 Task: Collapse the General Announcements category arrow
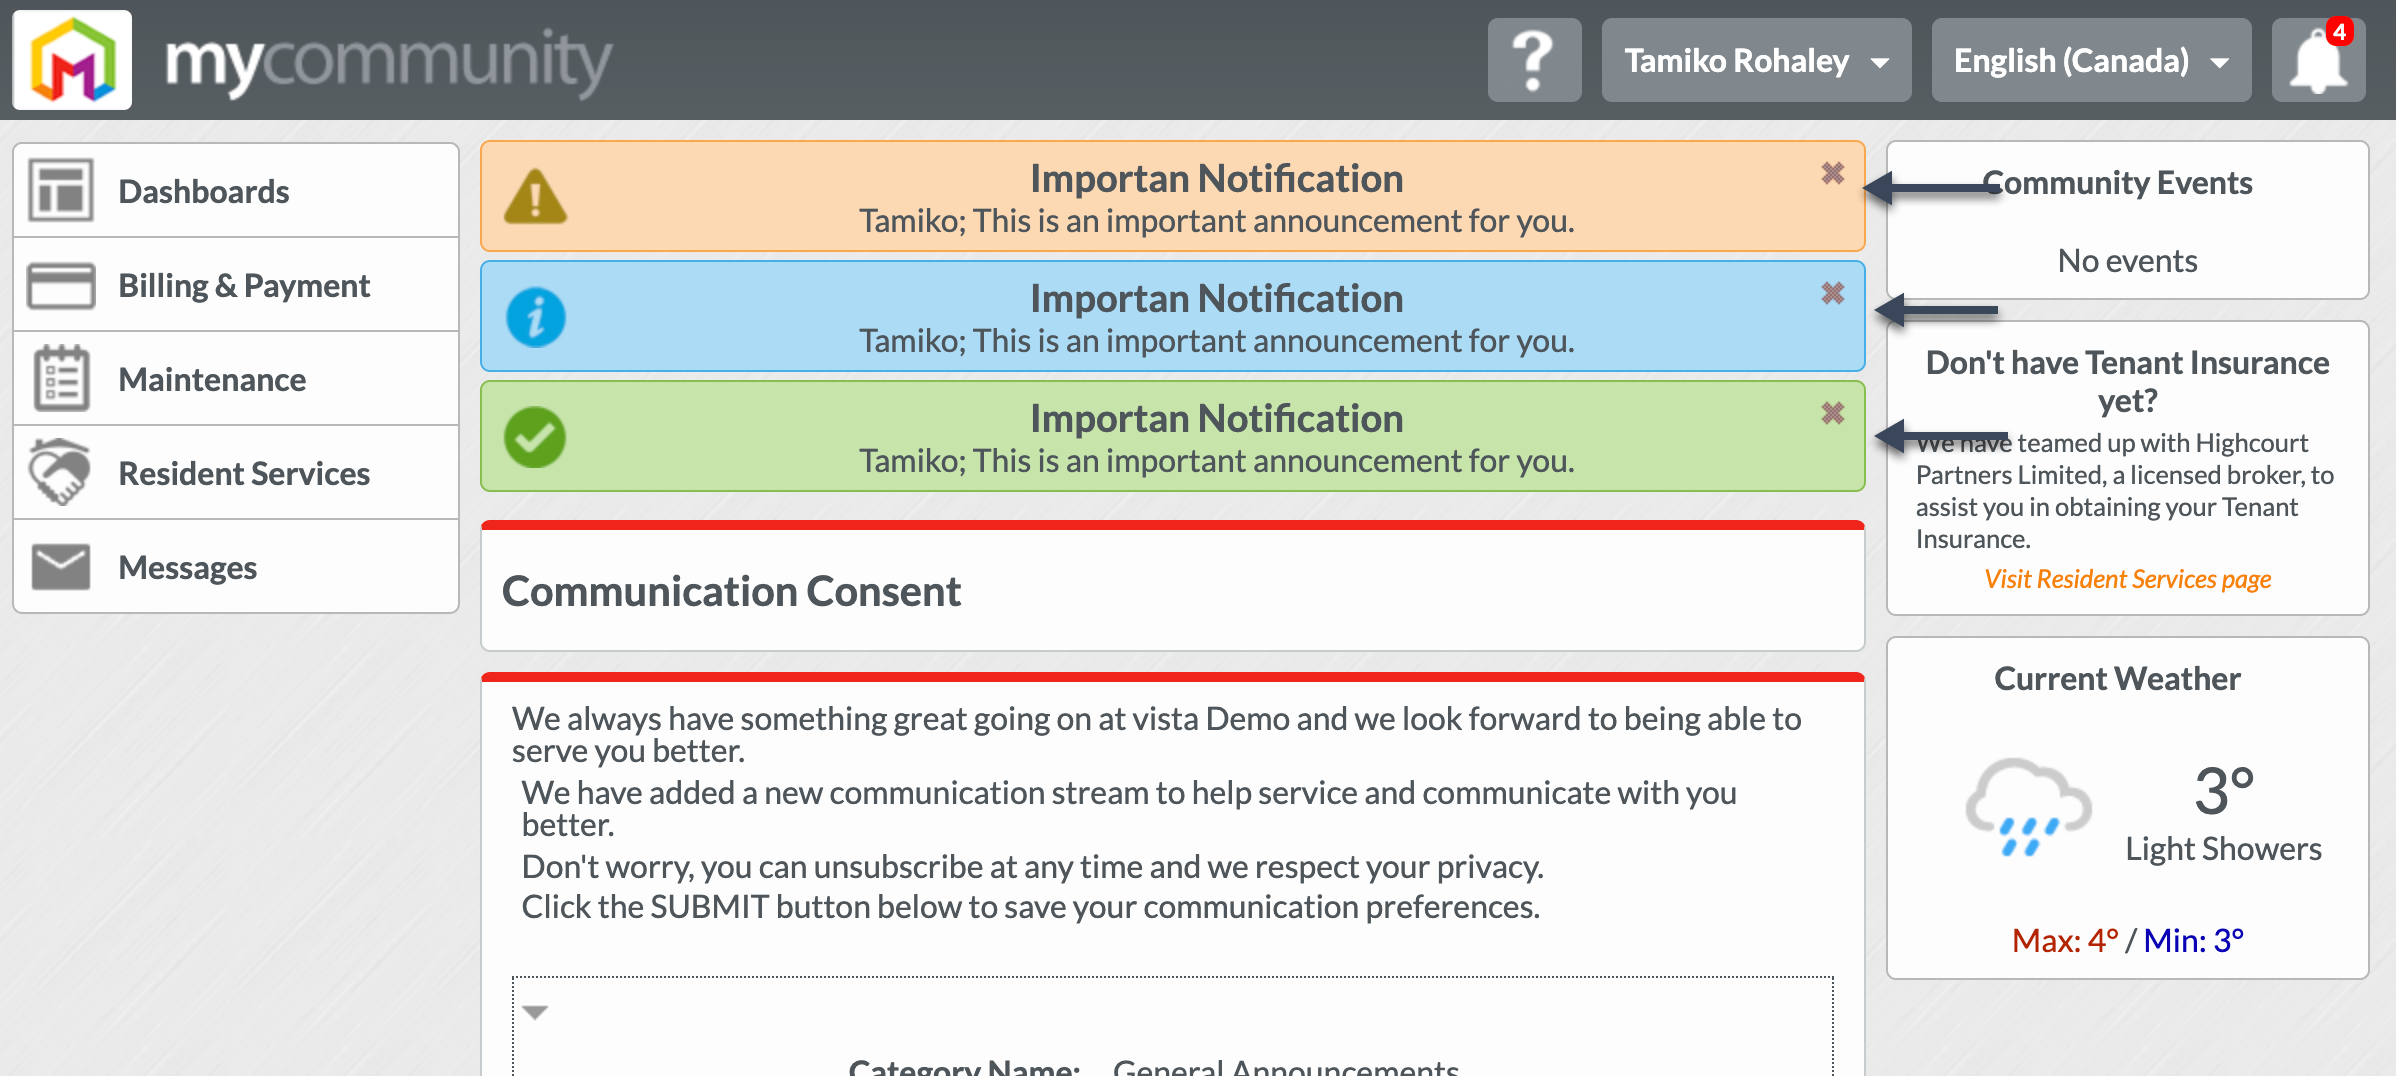535,1012
